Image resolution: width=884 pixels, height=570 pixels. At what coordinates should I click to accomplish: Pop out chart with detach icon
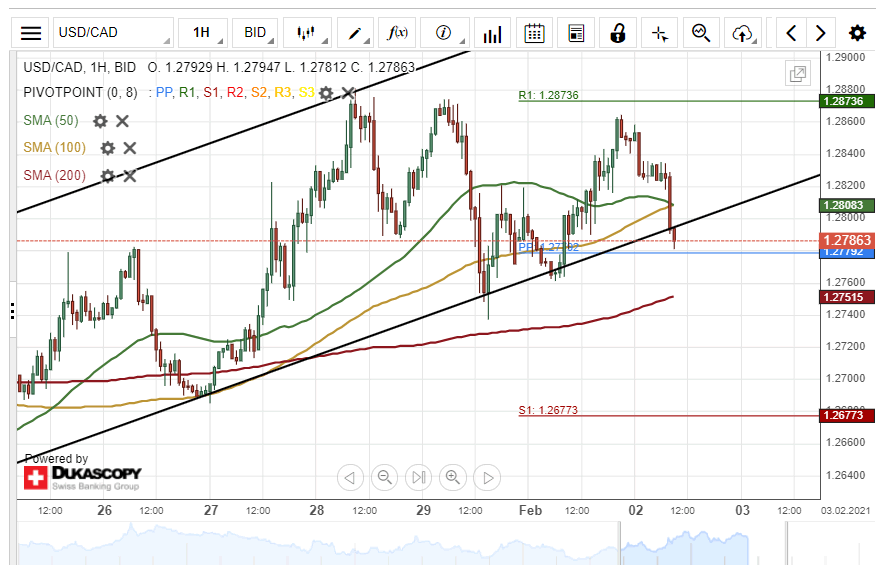point(798,73)
